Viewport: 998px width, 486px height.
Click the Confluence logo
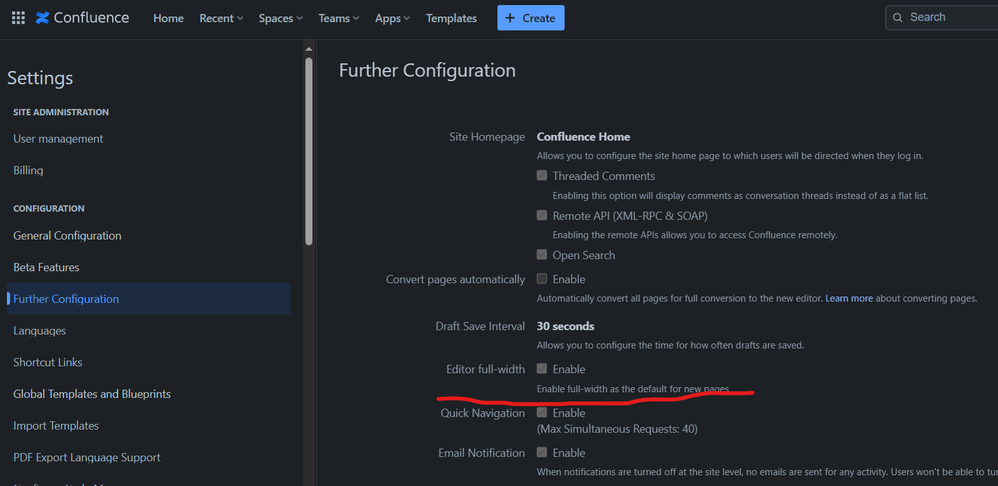pos(82,18)
